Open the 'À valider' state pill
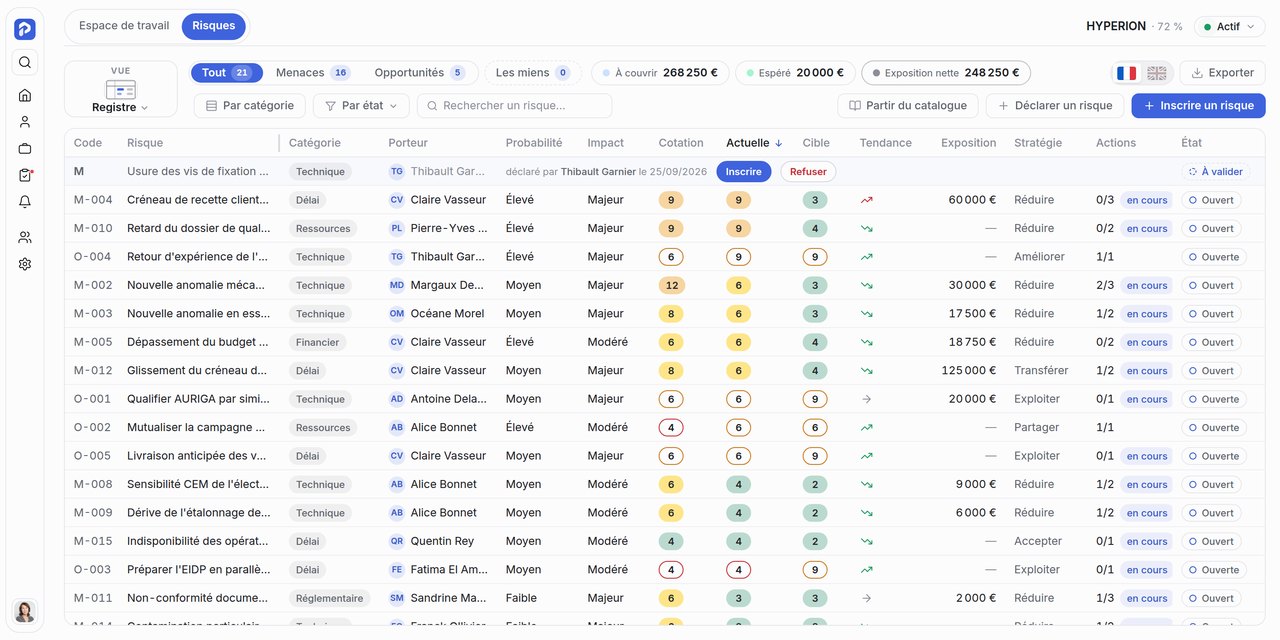The height and width of the screenshot is (640, 1280). coord(1216,172)
